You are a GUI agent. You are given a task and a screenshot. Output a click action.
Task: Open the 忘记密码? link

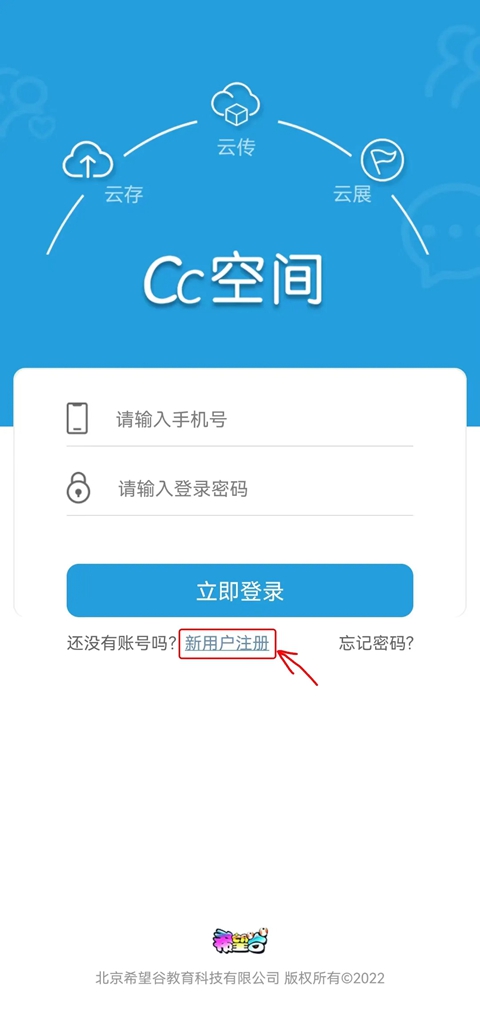point(377,643)
